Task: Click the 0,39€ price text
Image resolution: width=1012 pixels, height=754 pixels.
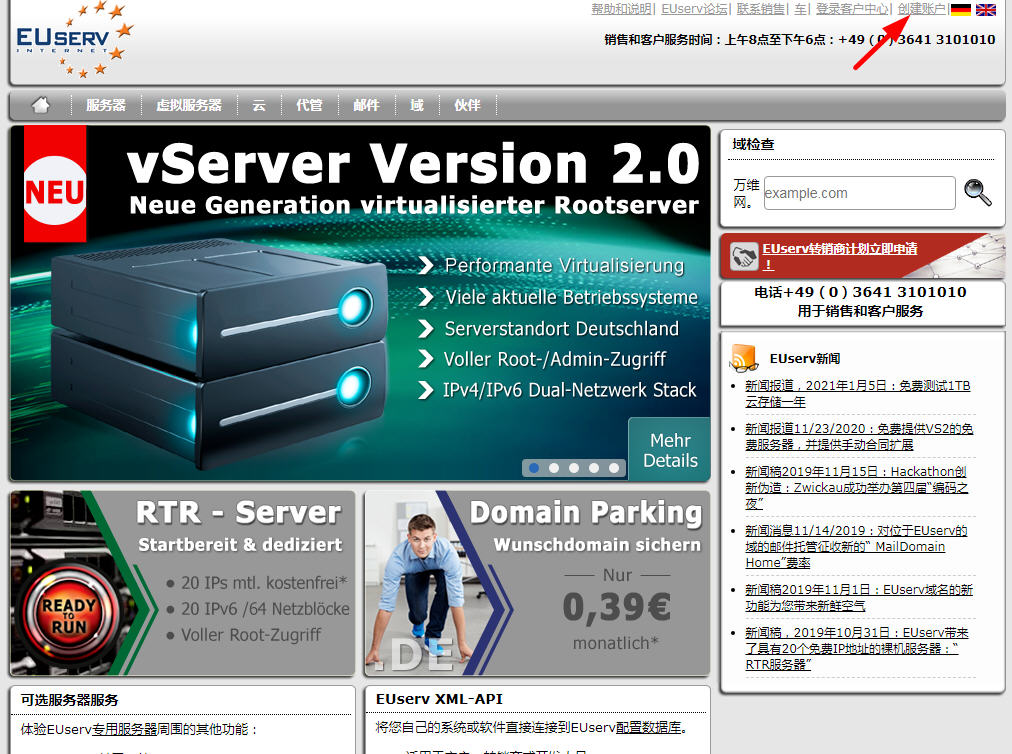Action: pos(617,607)
